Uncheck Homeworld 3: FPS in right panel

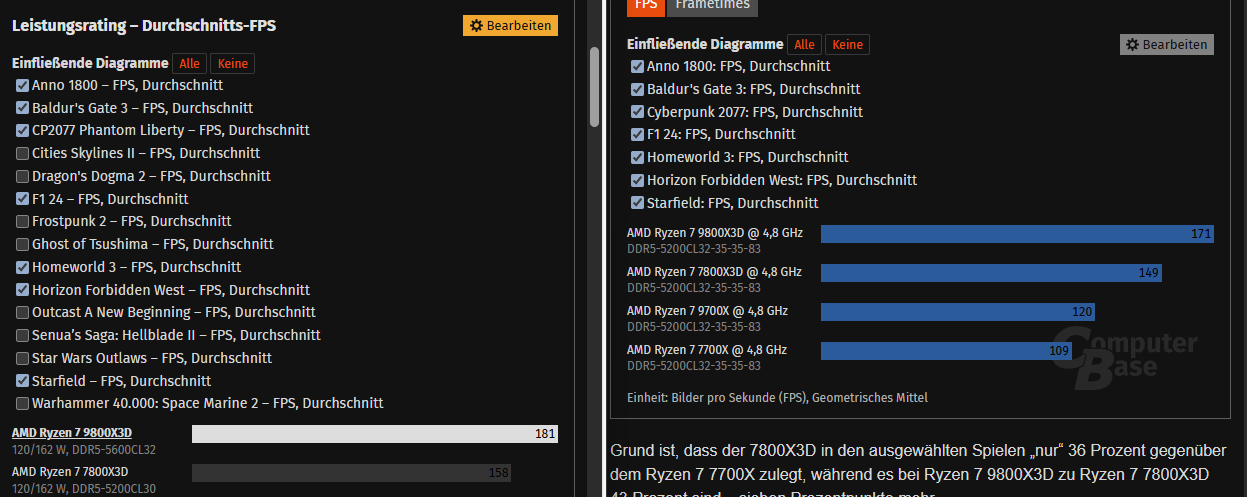point(637,157)
